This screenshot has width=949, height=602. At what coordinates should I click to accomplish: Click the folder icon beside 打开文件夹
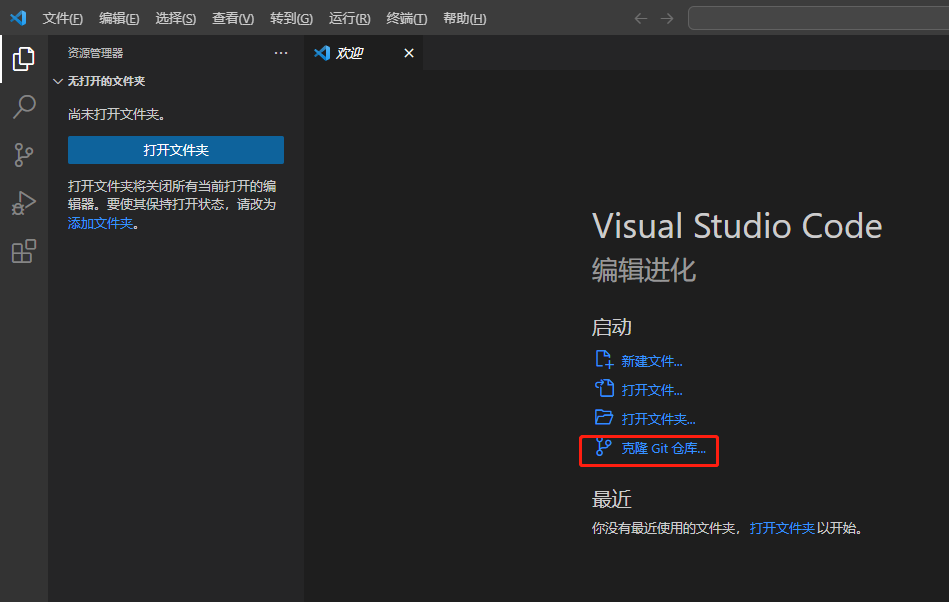[603, 417]
